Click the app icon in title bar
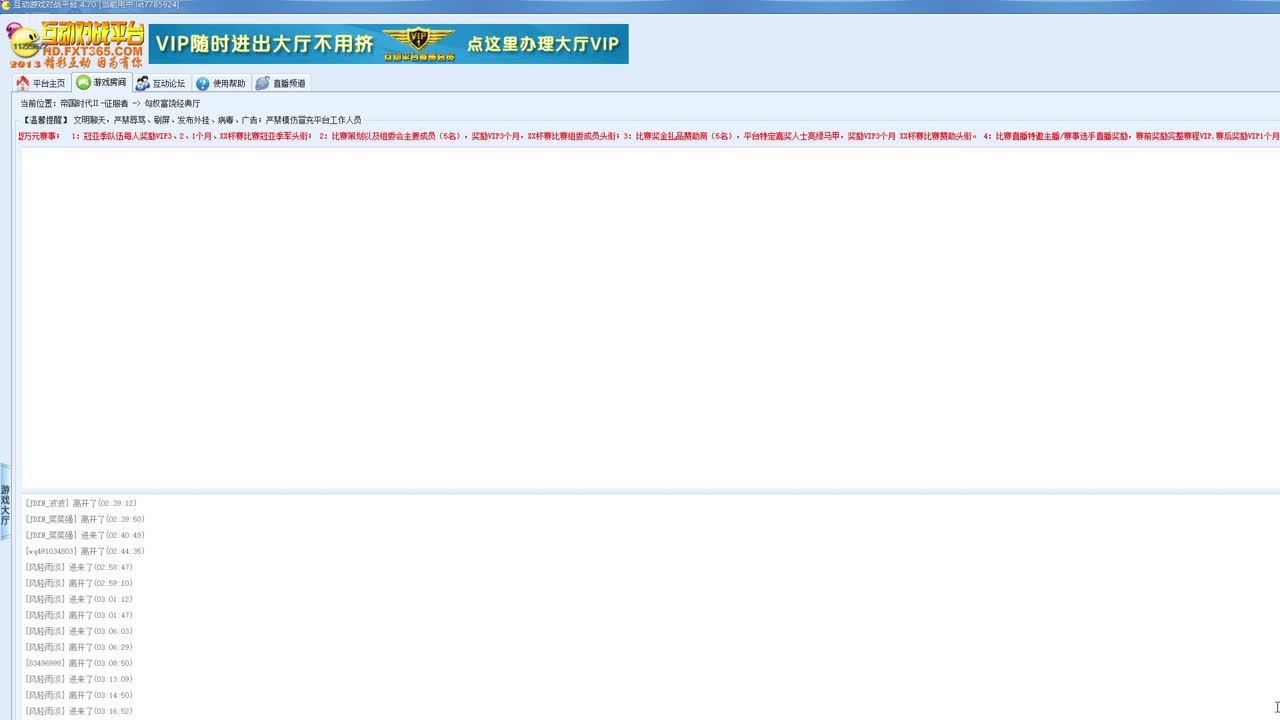Image resolution: width=1280 pixels, height=720 pixels. [x=6, y=5]
